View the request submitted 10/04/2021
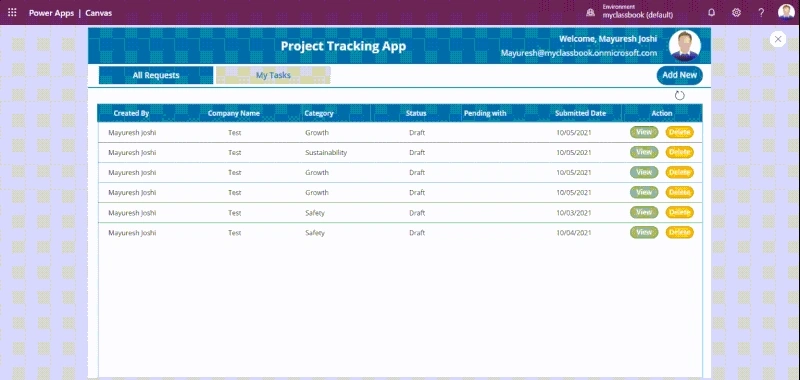The image size is (800, 380). [x=644, y=232]
